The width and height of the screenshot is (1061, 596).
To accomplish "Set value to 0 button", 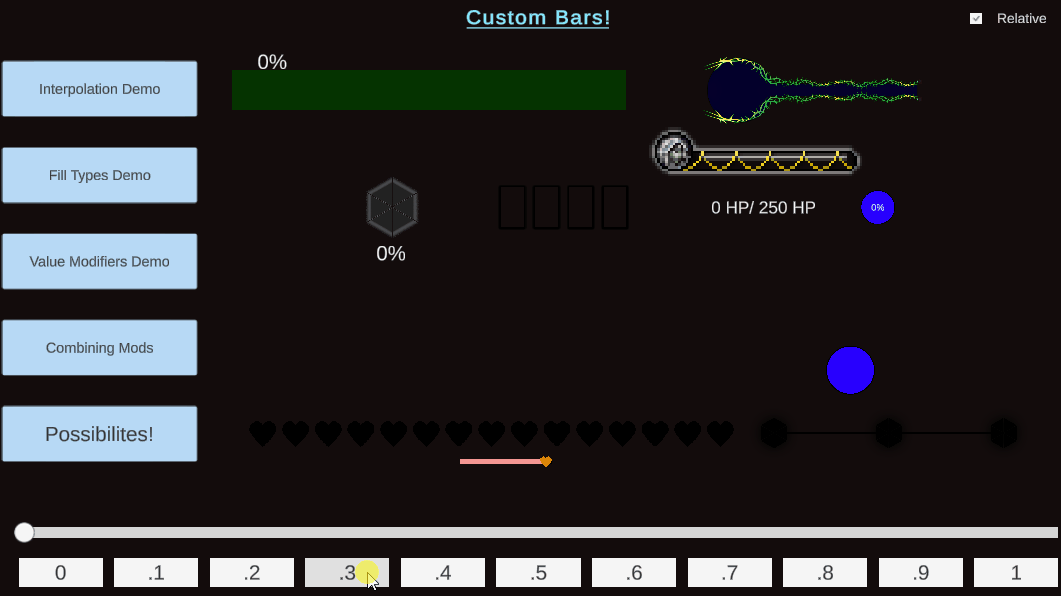I will tap(61, 572).
